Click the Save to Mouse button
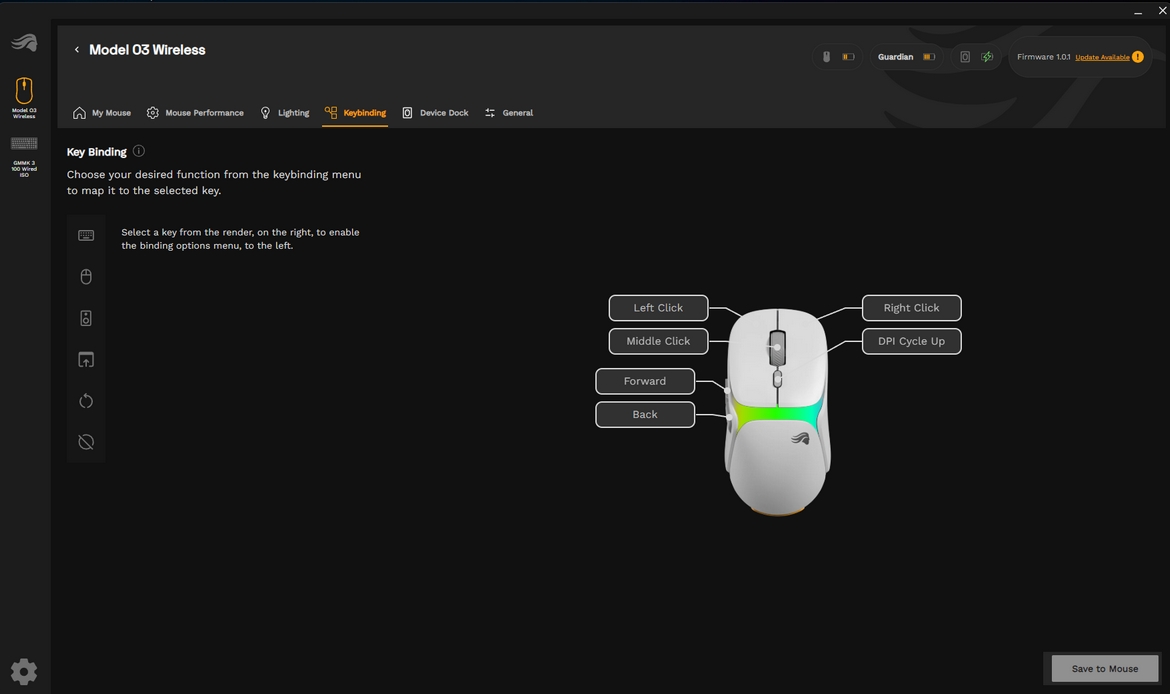Viewport: 1170px width, 694px height. (1104, 669)
